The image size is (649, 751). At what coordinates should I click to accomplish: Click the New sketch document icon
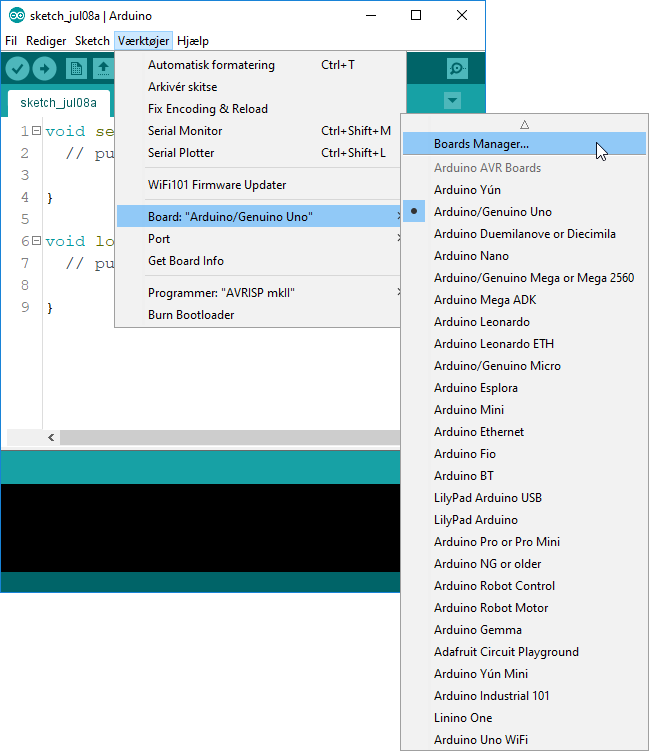point(76,68)
